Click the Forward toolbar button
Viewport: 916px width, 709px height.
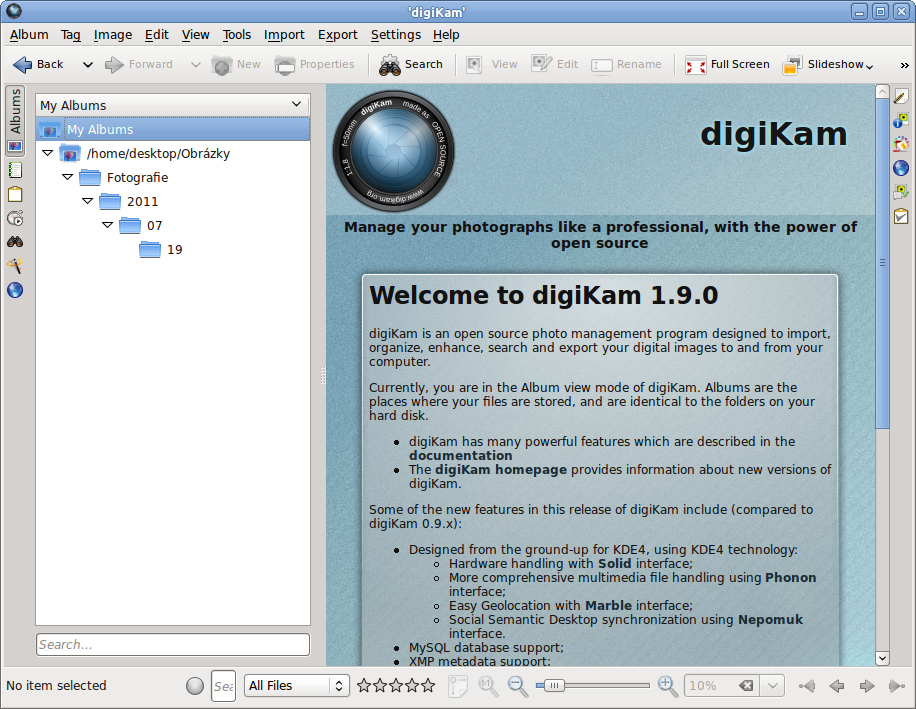point(139,64)
